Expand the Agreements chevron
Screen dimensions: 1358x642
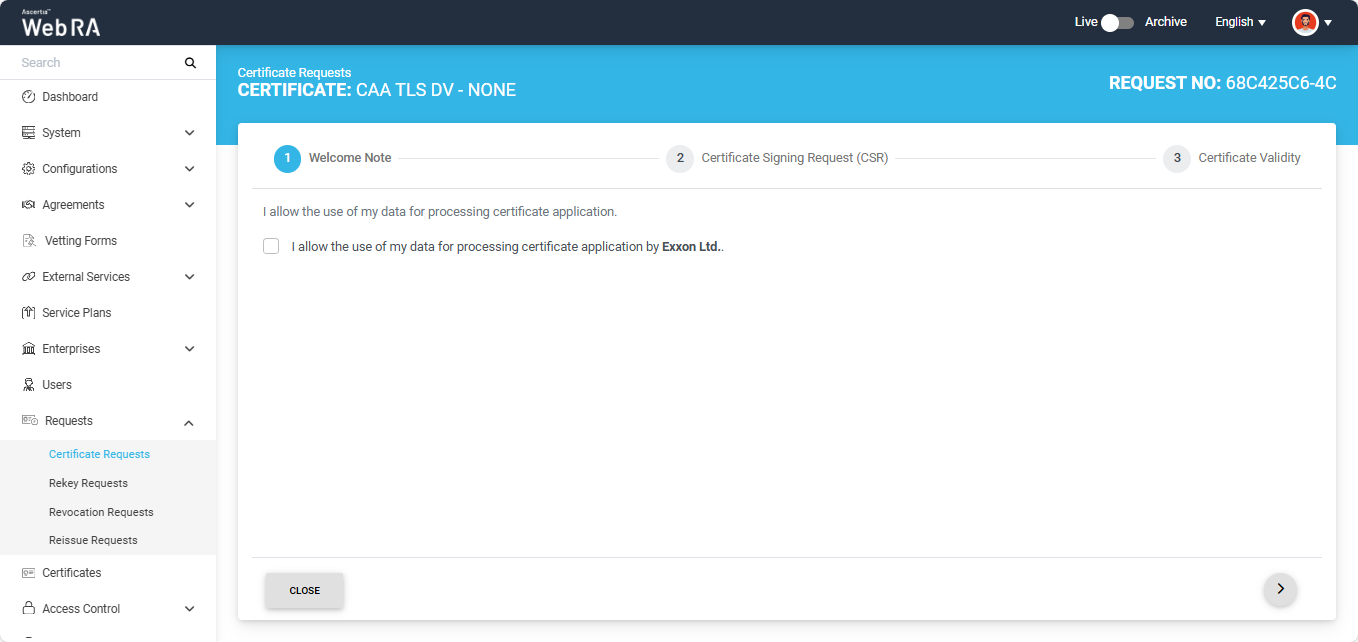point(190,205)
